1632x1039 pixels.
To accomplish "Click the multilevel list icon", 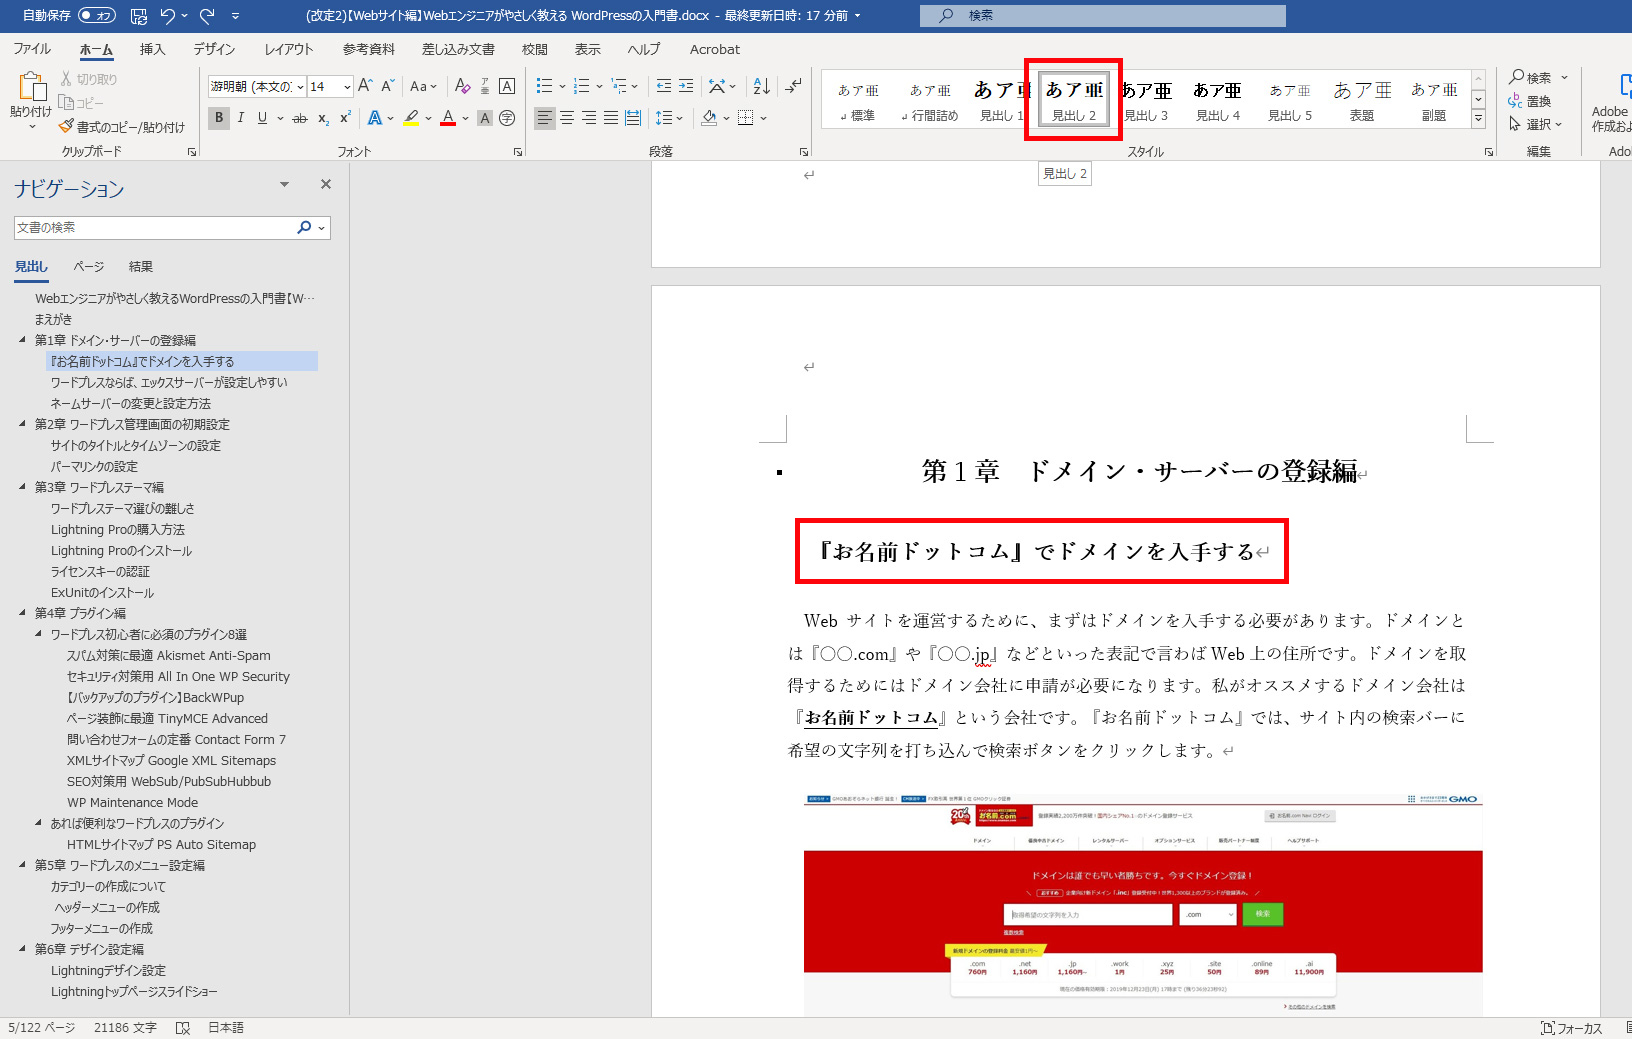I will pyautogui.click(x=619, y=86).
